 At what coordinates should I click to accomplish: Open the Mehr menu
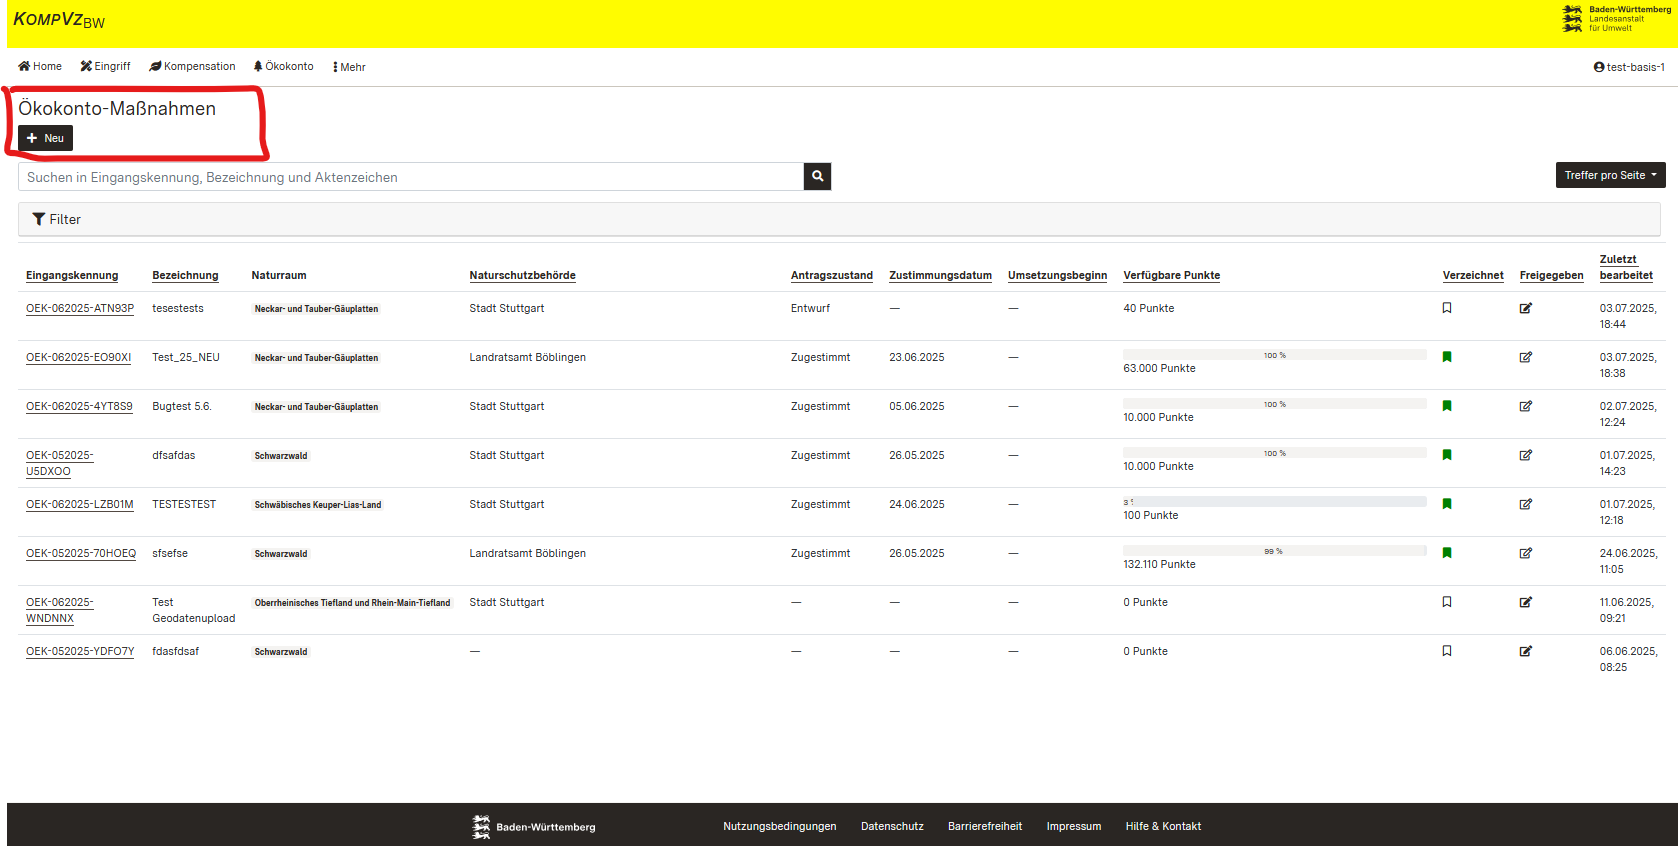tap(349, 67)
